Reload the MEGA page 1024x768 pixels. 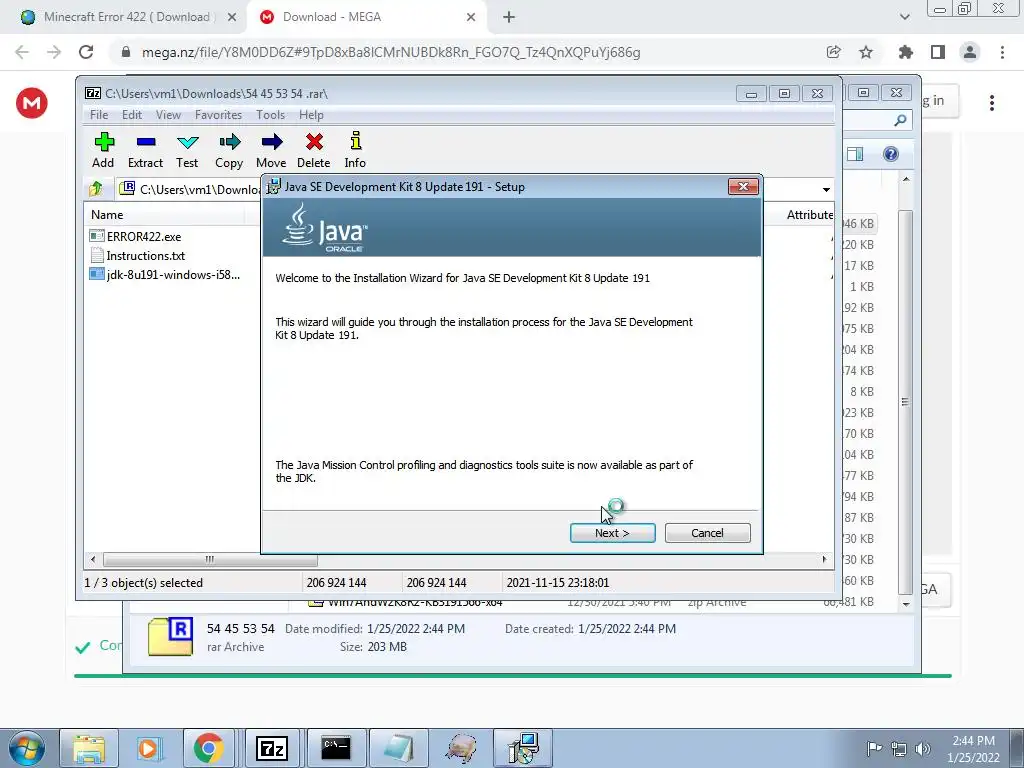86,52
